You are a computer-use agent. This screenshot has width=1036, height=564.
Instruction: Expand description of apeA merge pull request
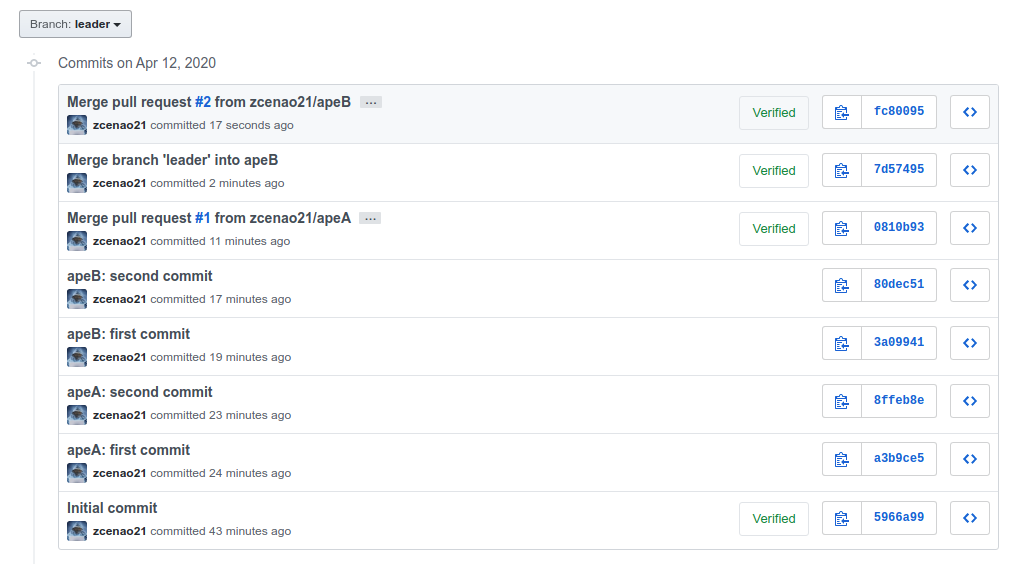point(370,219)
